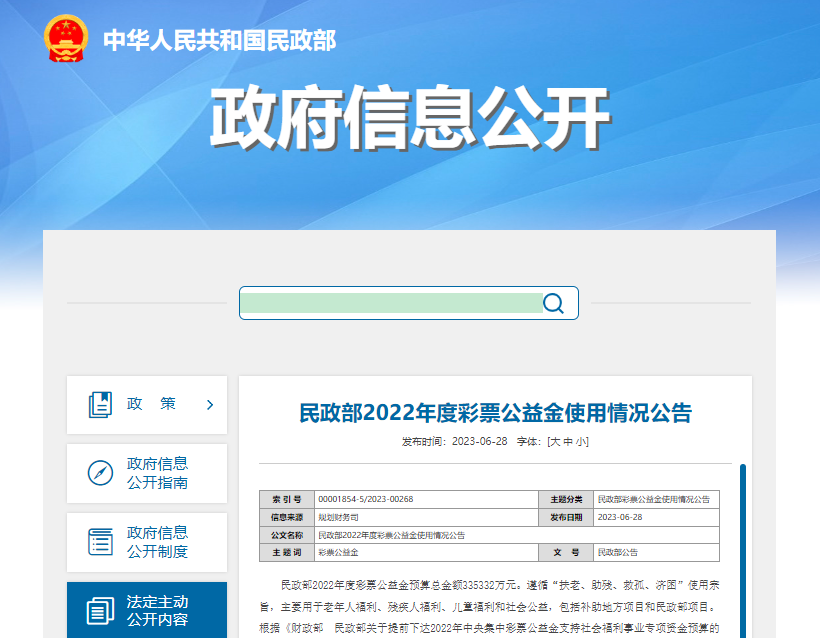Image resolution: width=820 pixels, height=638 pixels.
Task: Click inside the green search input field
Action: pyautogui.click(x=391, y=303)
